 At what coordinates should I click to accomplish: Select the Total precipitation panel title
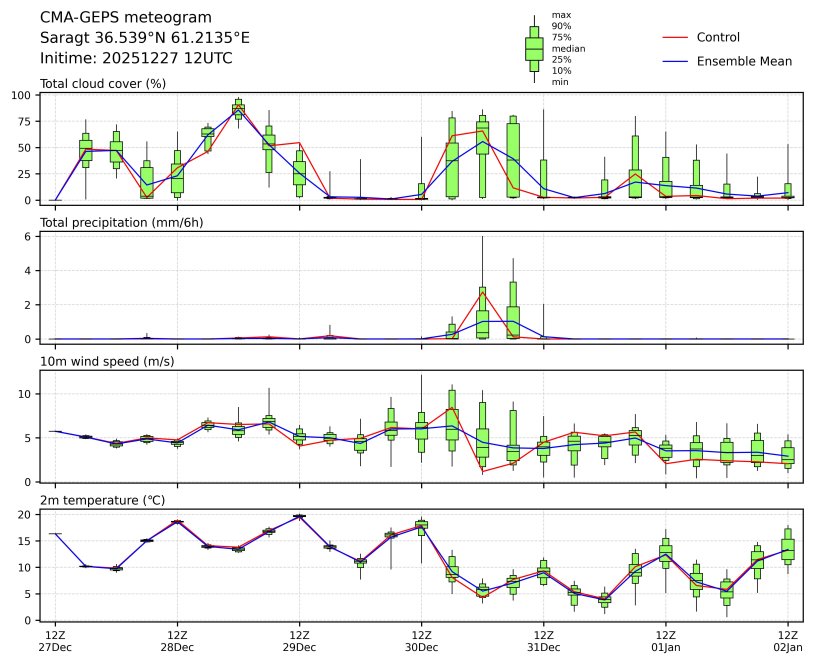pos(121,222)
